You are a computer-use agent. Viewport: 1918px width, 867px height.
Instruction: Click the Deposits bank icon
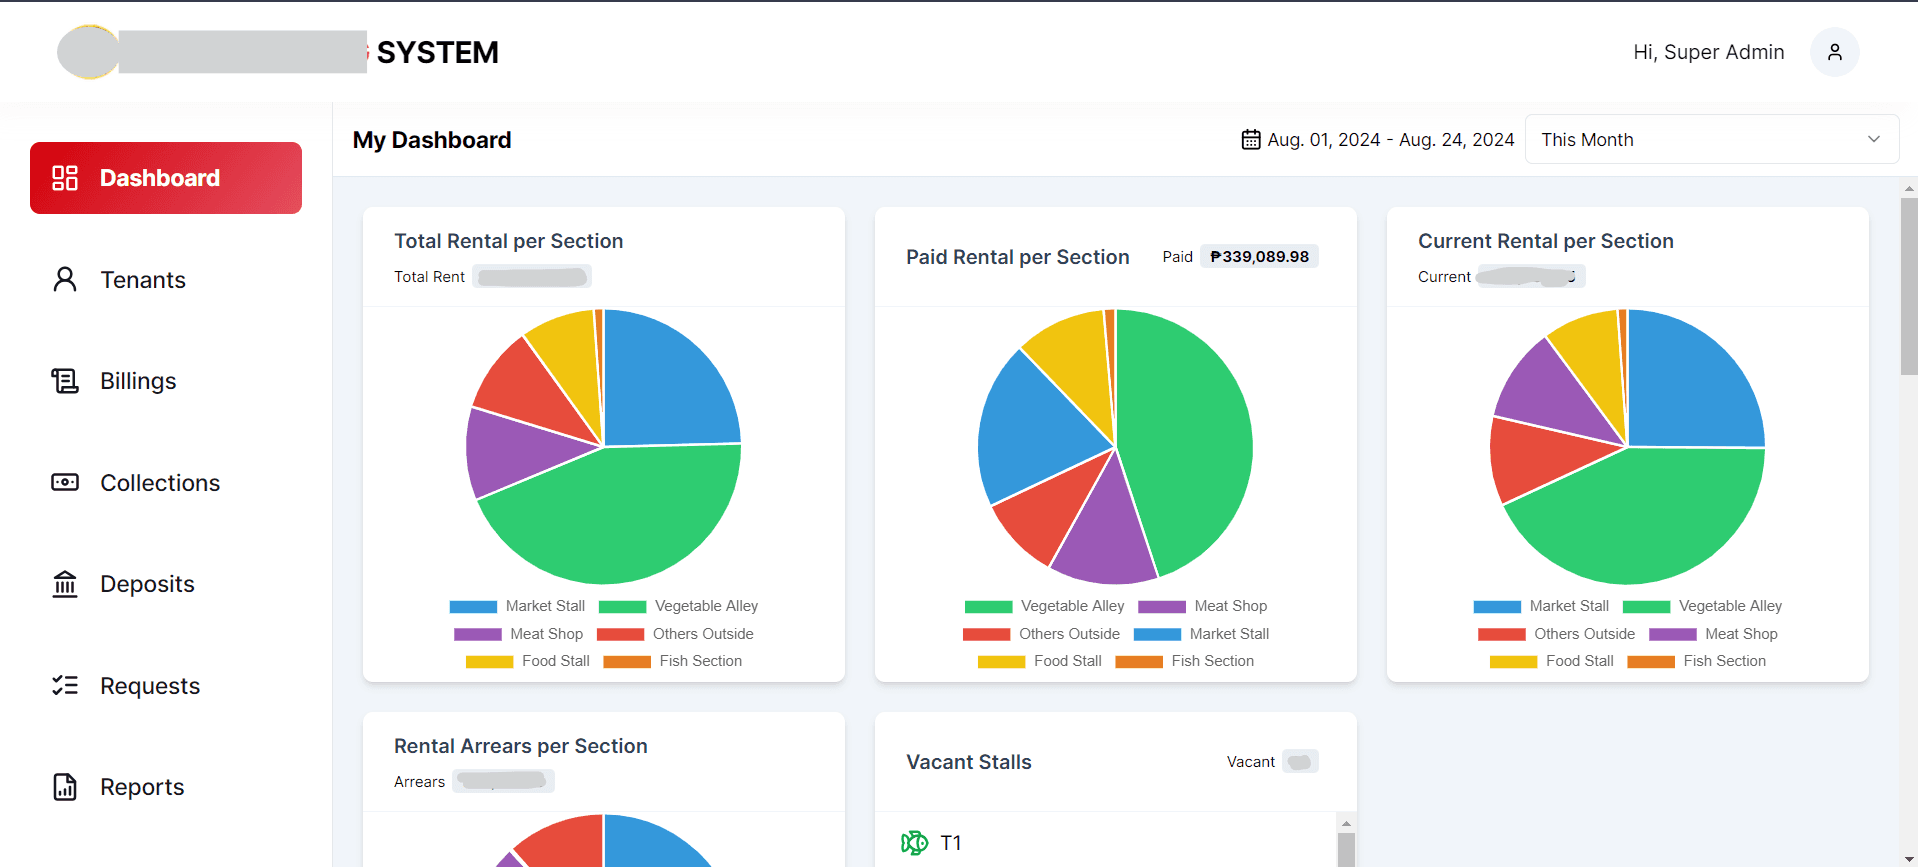[x=65, y=583]
